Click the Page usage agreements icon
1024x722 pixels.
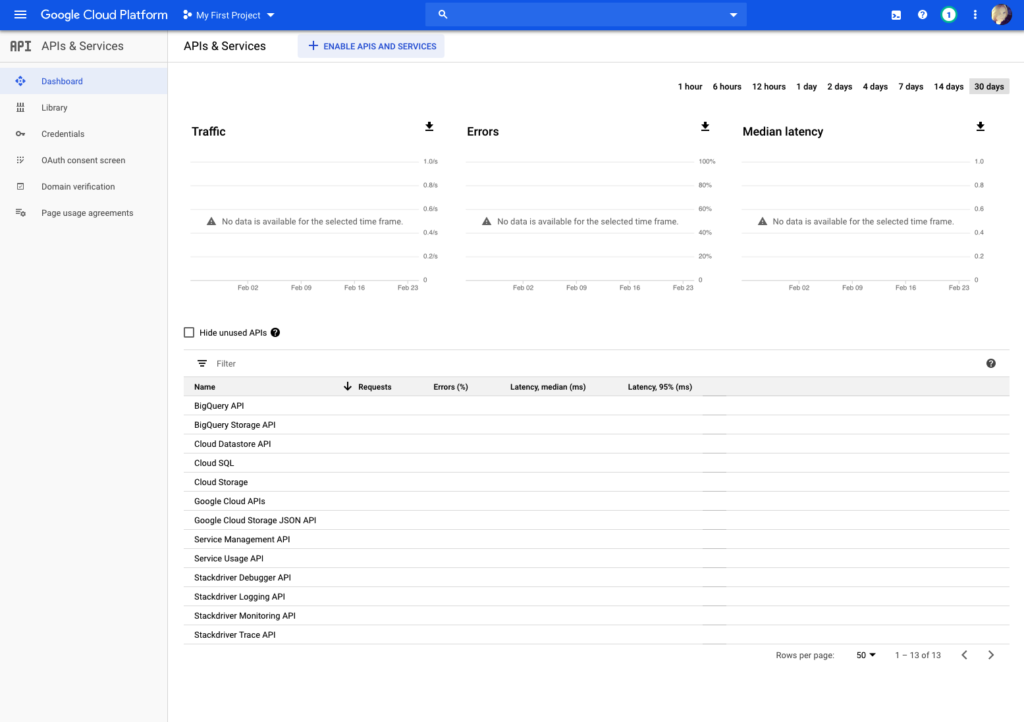coord(20,213)
